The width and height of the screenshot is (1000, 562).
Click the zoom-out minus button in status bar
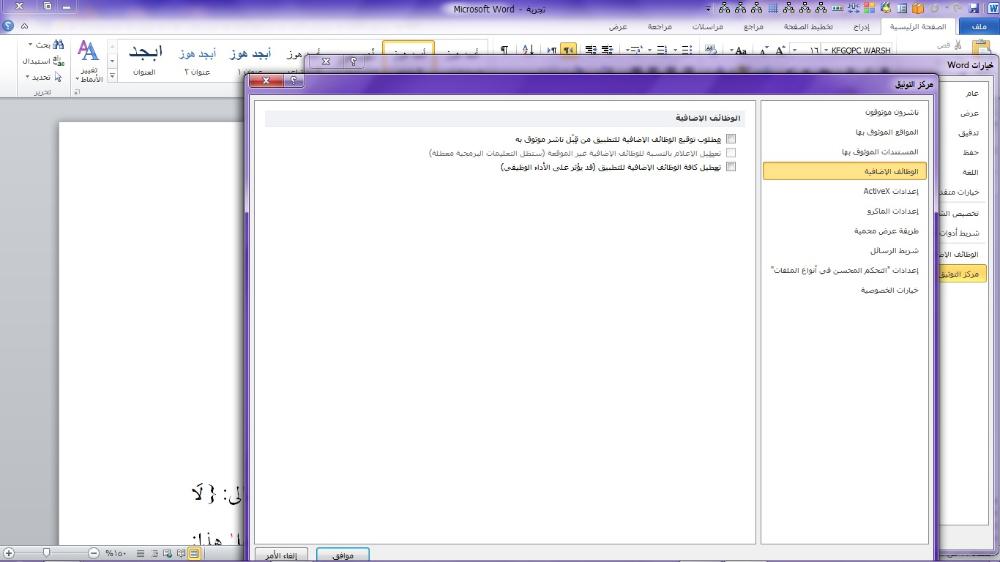click(x=94, y=553)
